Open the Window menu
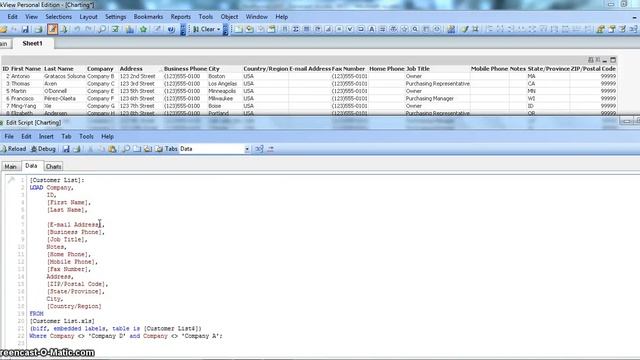The width and height of the screenshot is (640, 360). (x=256, y=17)
